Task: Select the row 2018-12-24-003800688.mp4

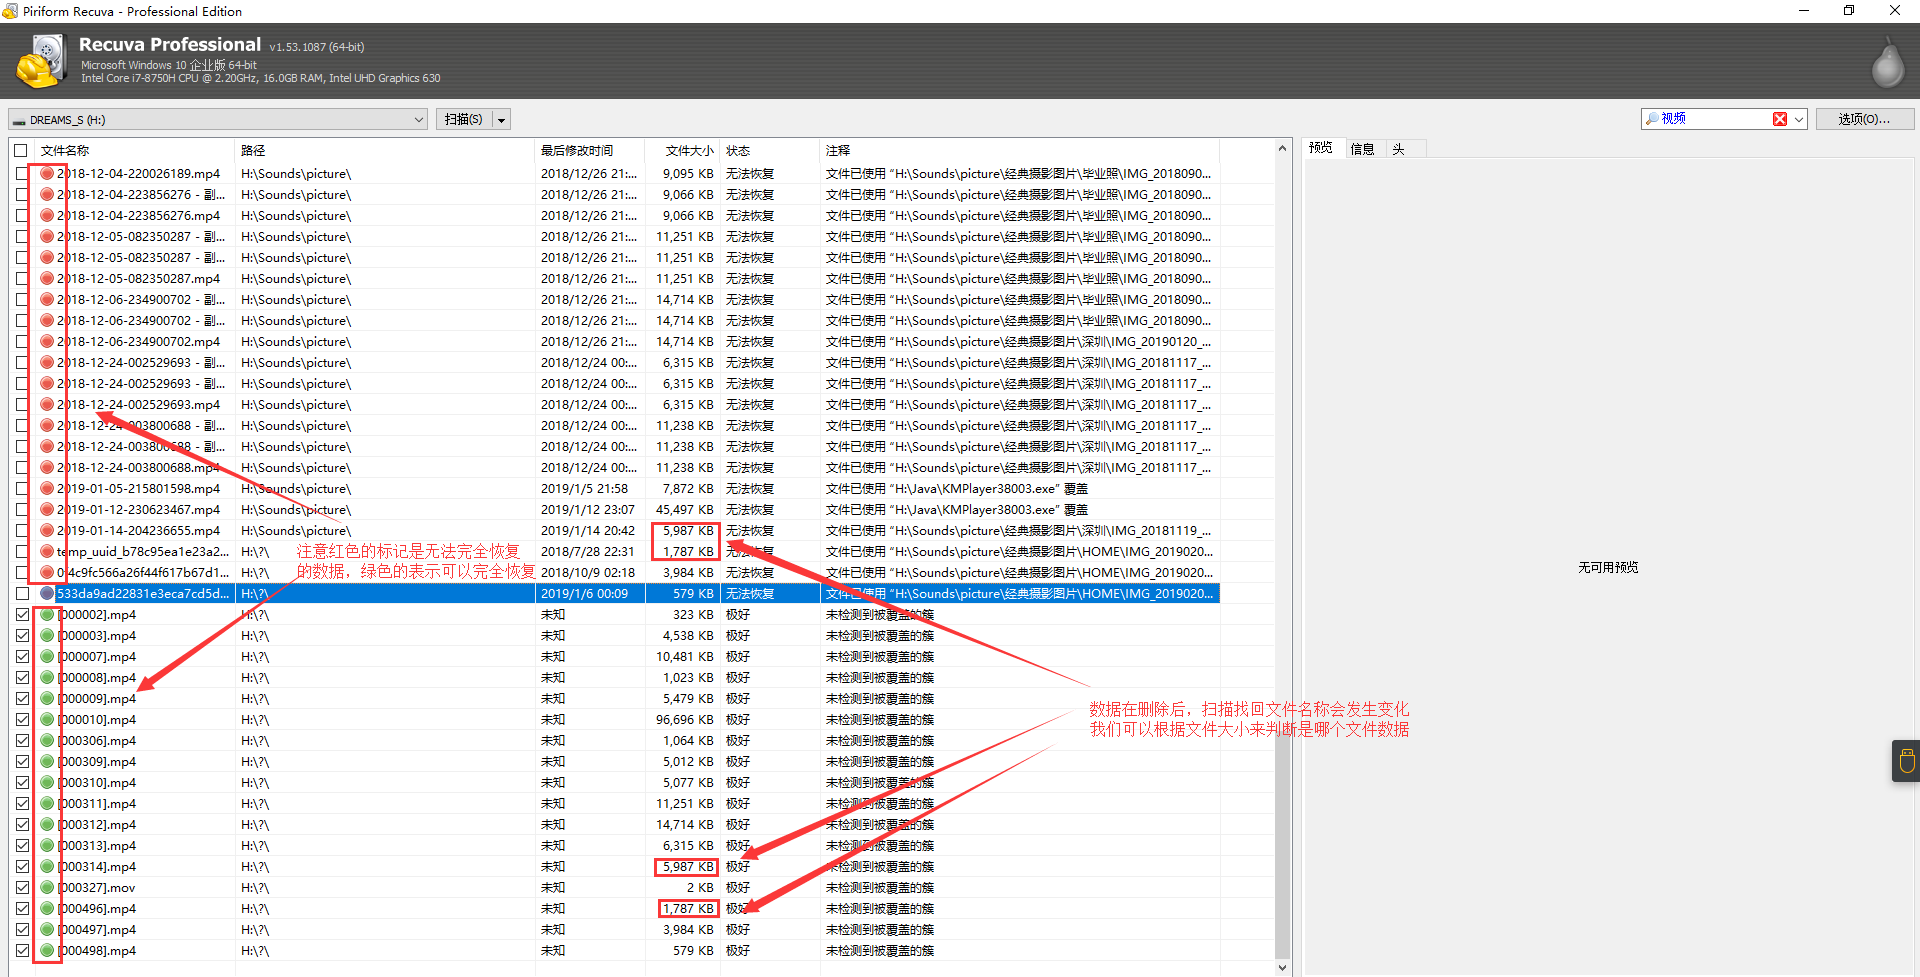Action: [x=615, y=468]
